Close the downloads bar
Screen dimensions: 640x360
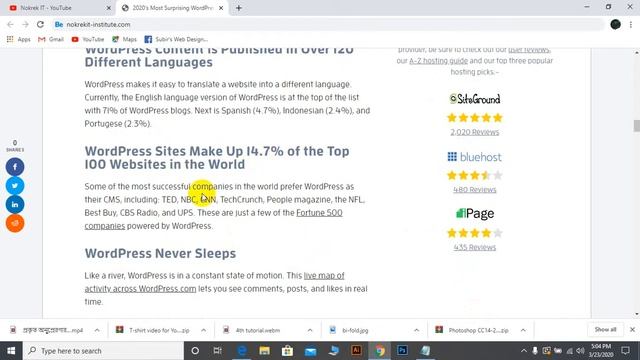pyautogui.click(x=632, y=330)
